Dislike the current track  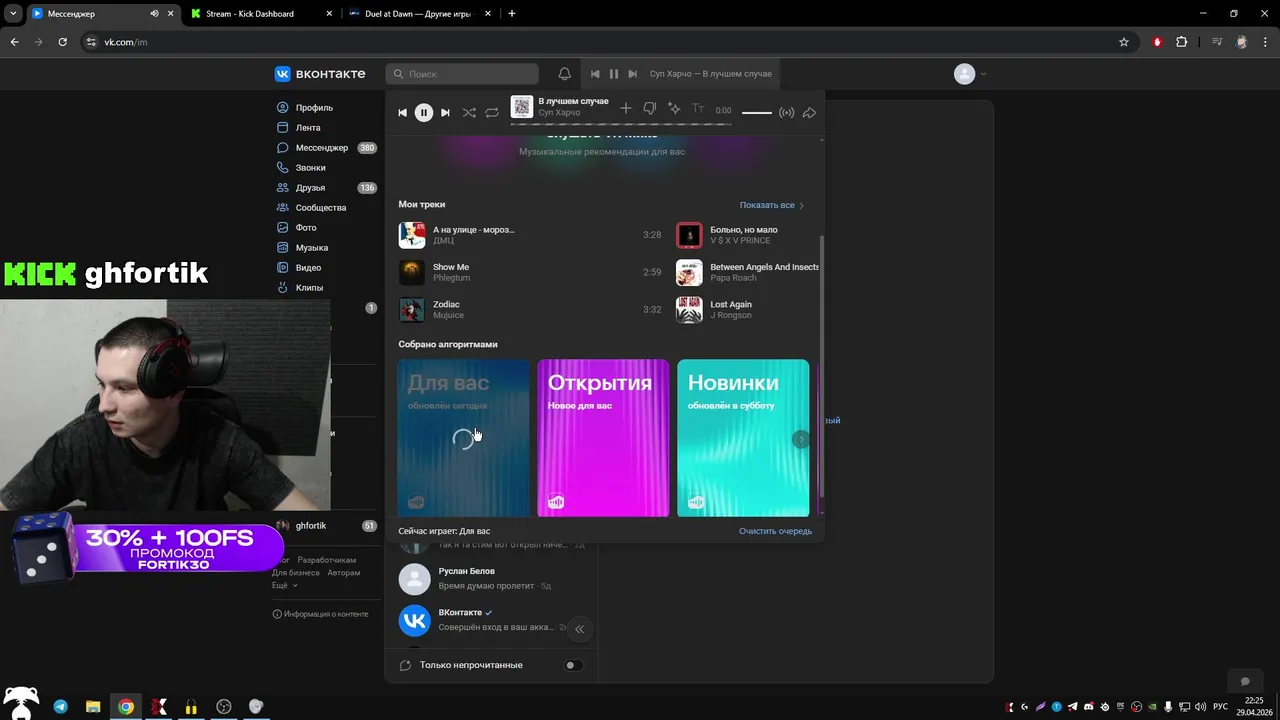click(650, 108)
